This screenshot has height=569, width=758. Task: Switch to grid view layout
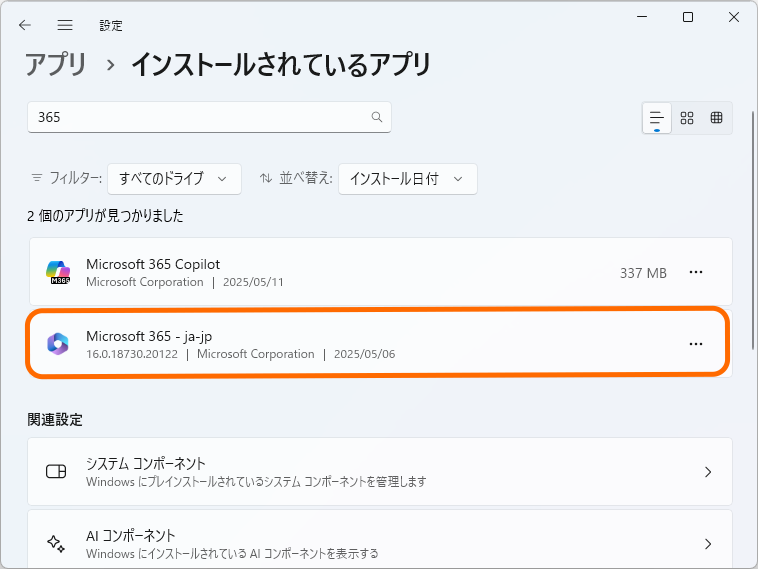coord(686,117)
